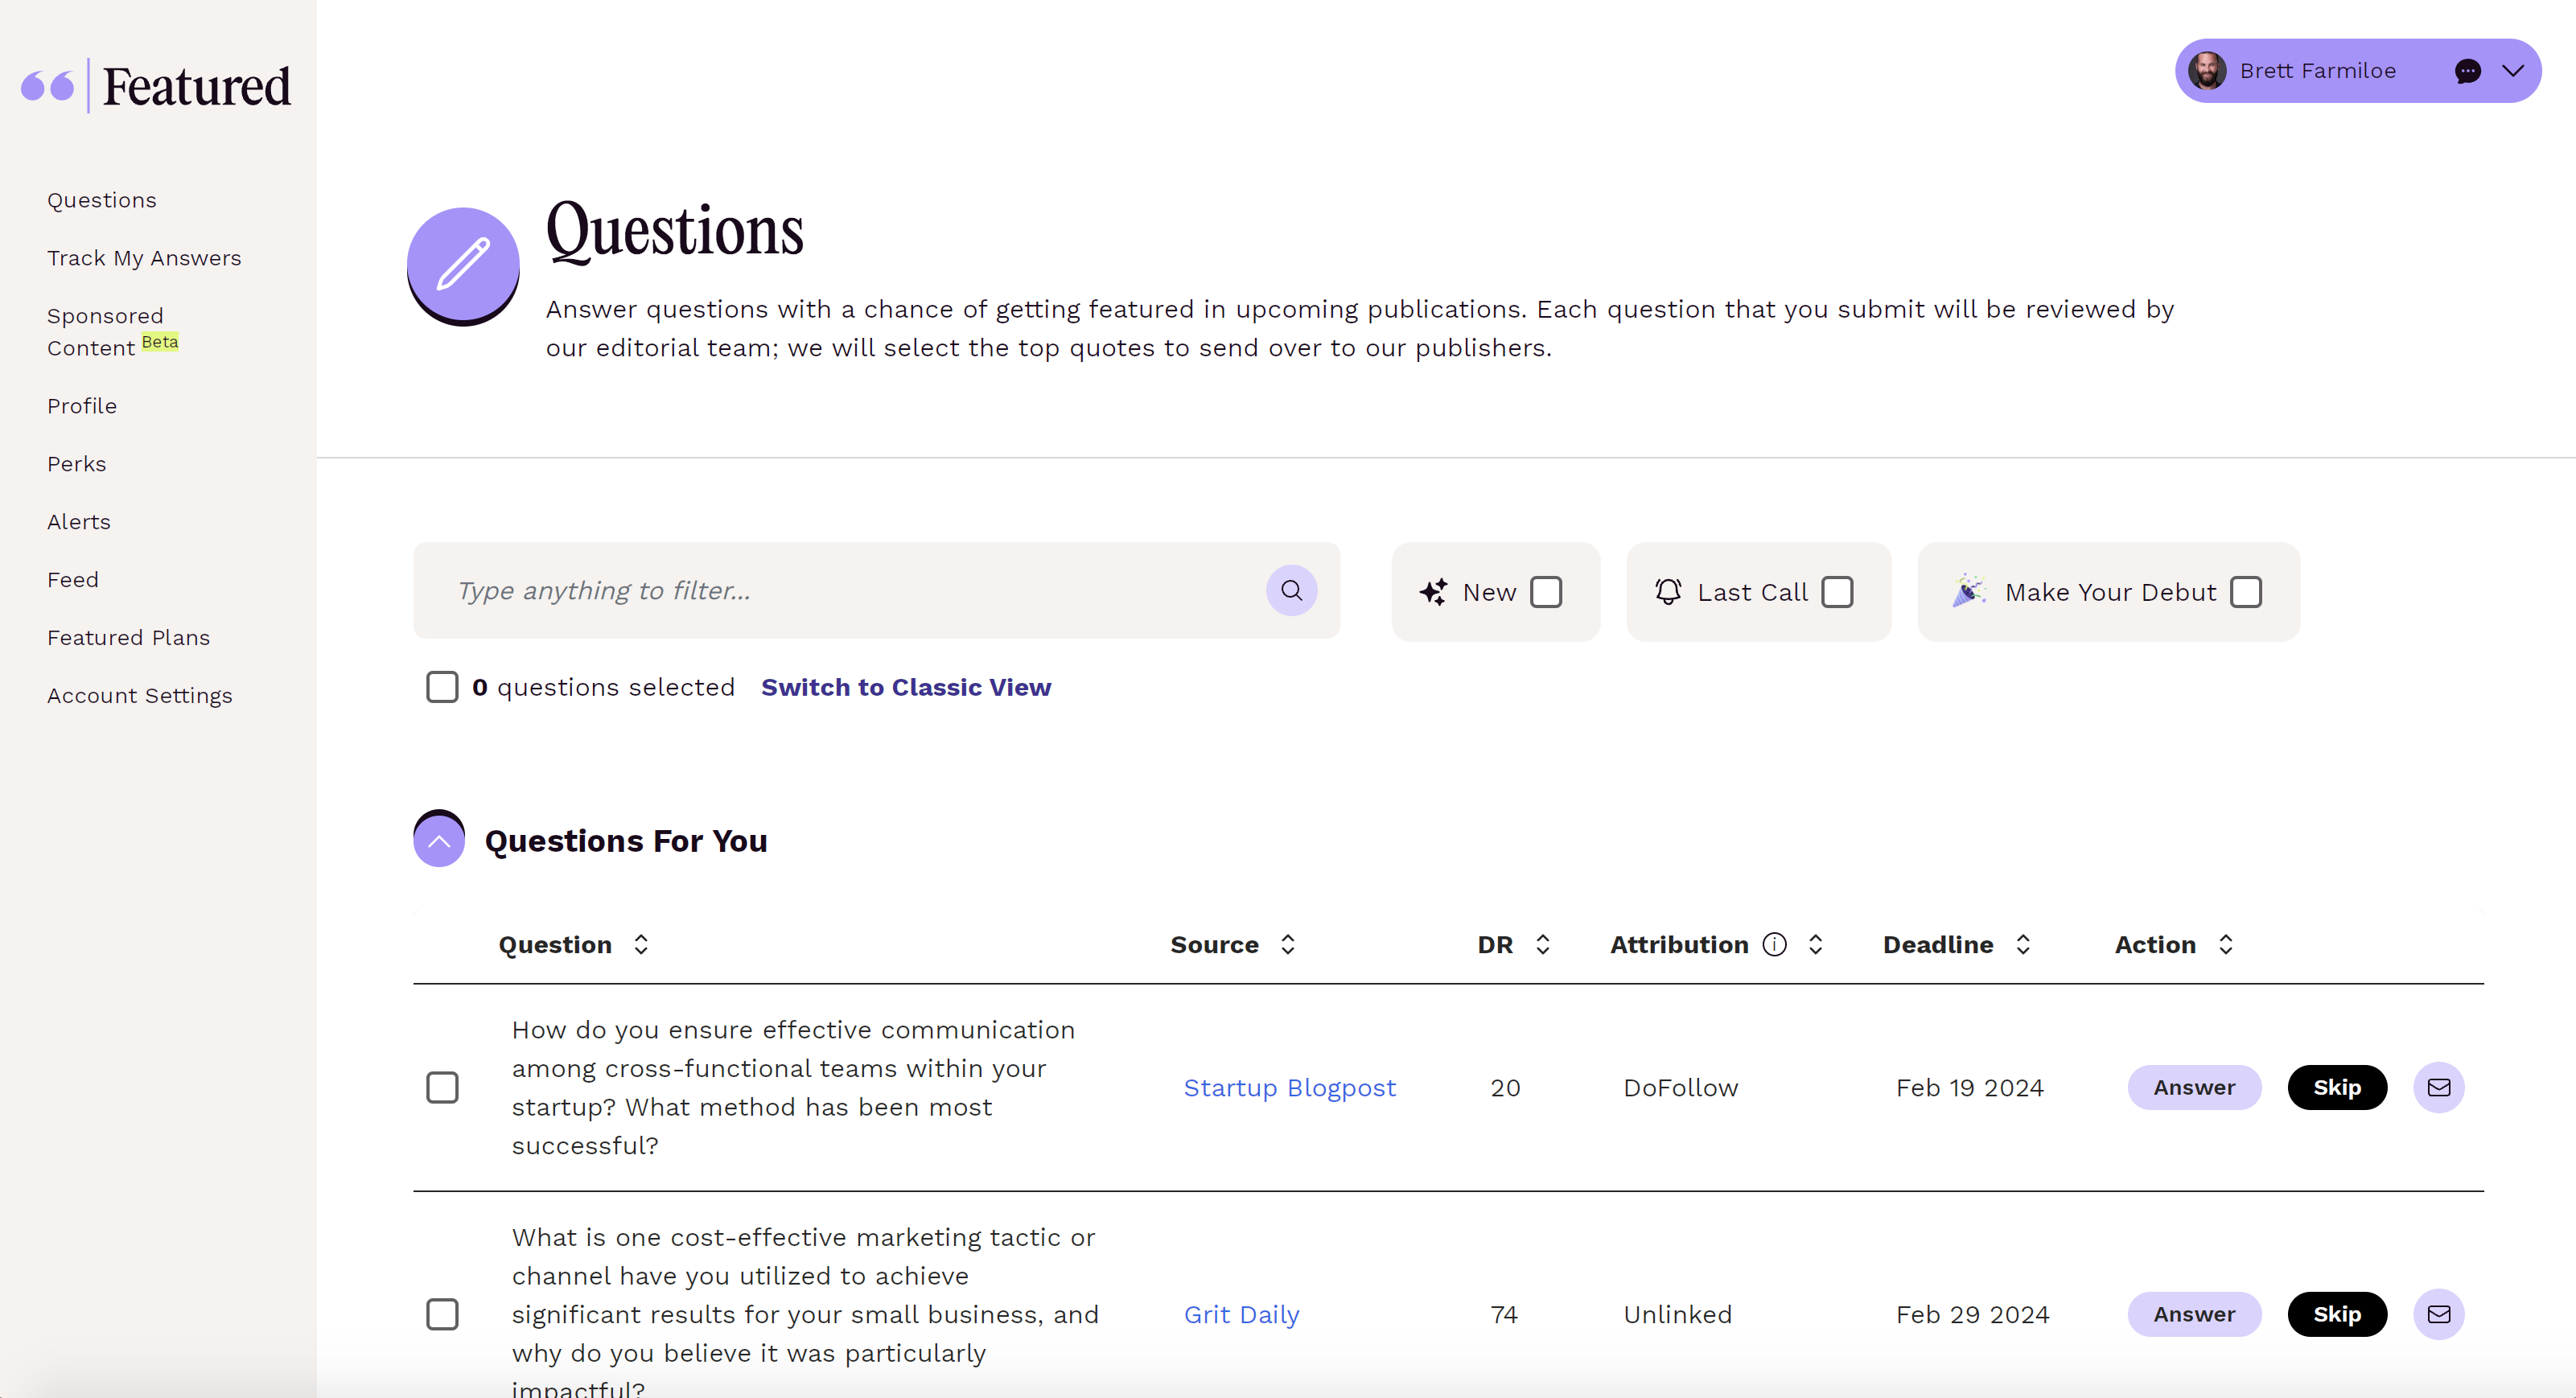Click Brett Farmiloe name in account pill
This screenshot has height=1398, width=2576.
(x=2318, y=71)
